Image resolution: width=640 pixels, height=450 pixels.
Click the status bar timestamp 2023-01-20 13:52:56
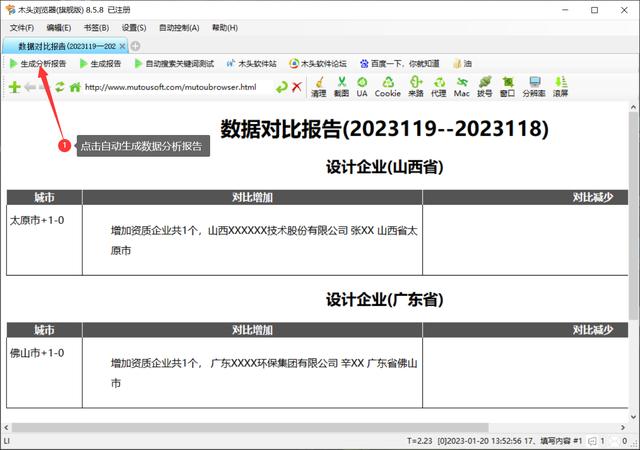pos(485,441)
